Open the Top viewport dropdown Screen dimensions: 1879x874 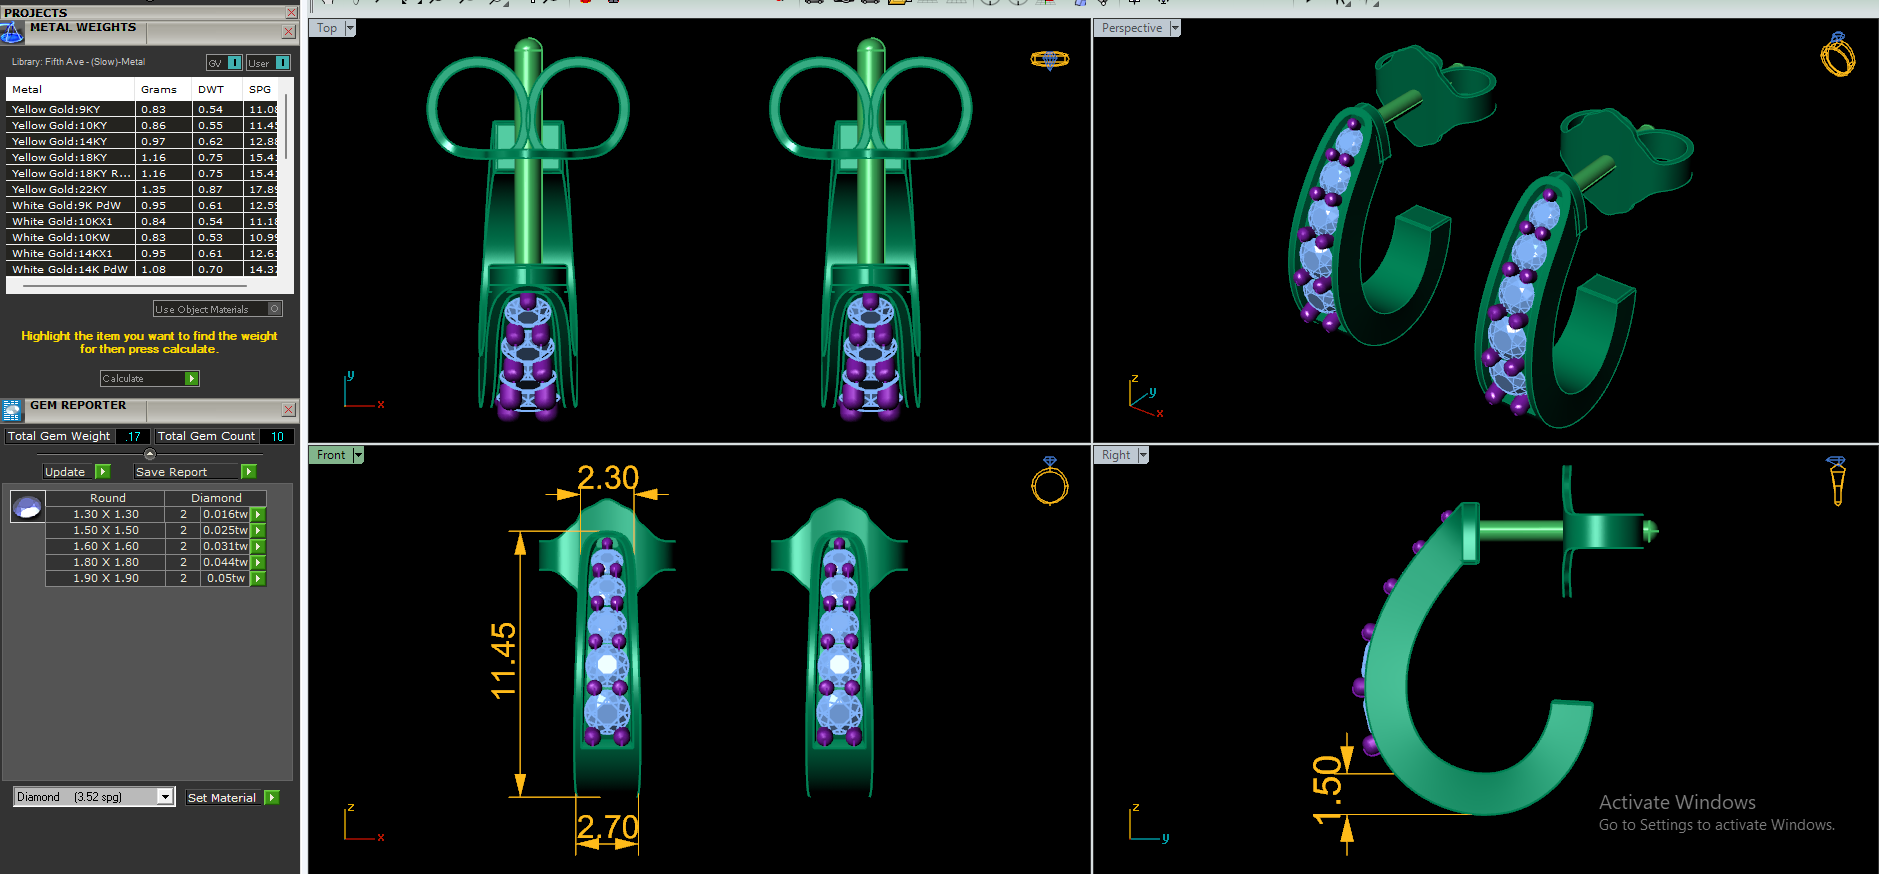[x=350, y=28]
